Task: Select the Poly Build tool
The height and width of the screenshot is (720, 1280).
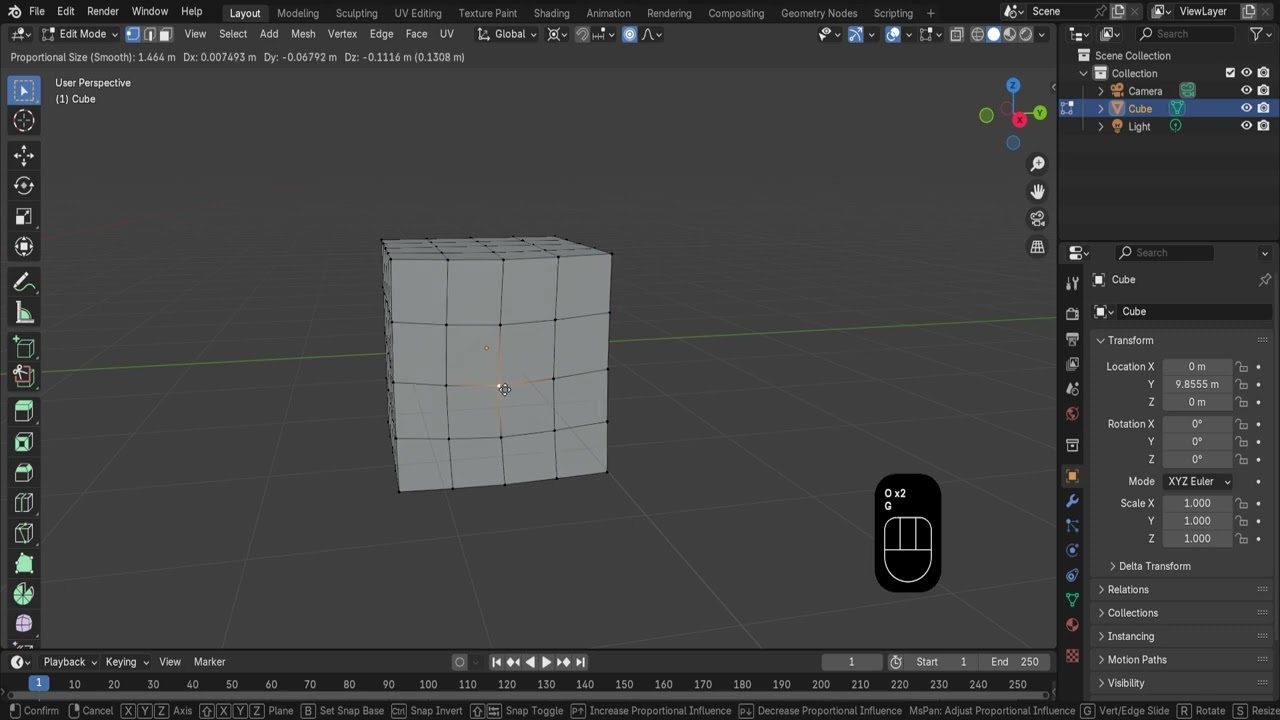Action: click(24, 563)
